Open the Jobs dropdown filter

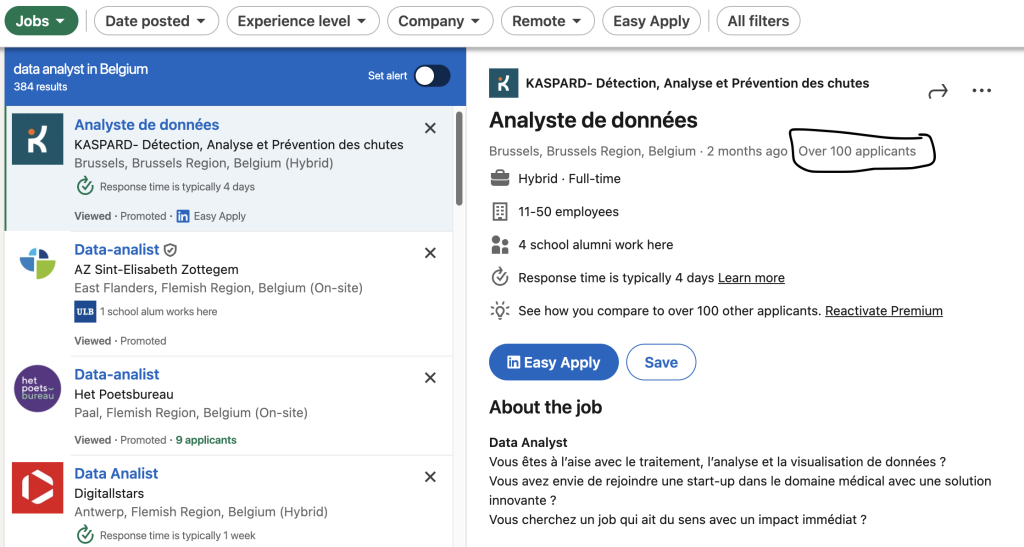tap(41, 21)
